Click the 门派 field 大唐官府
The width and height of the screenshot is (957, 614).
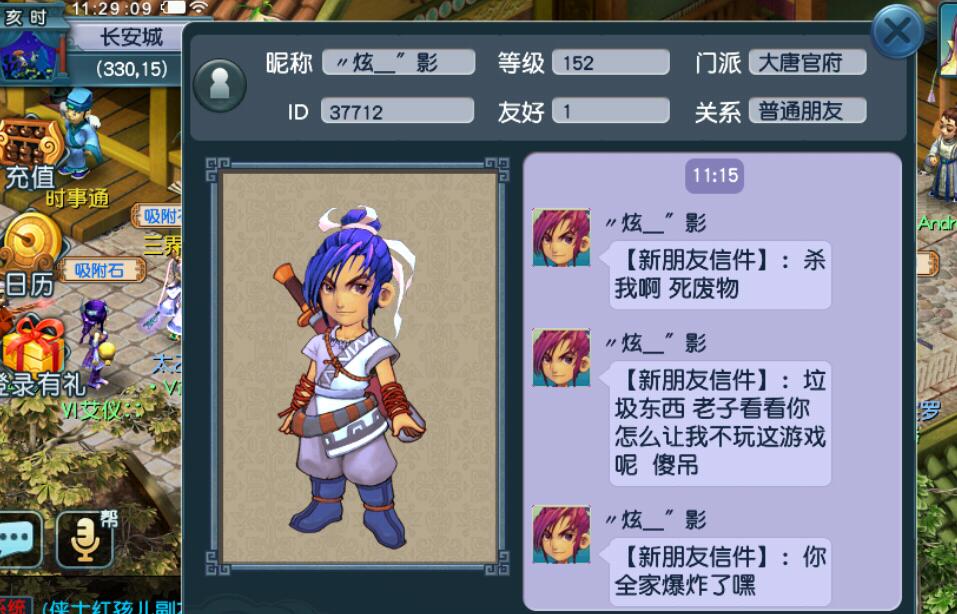click(x=807, y=62)
